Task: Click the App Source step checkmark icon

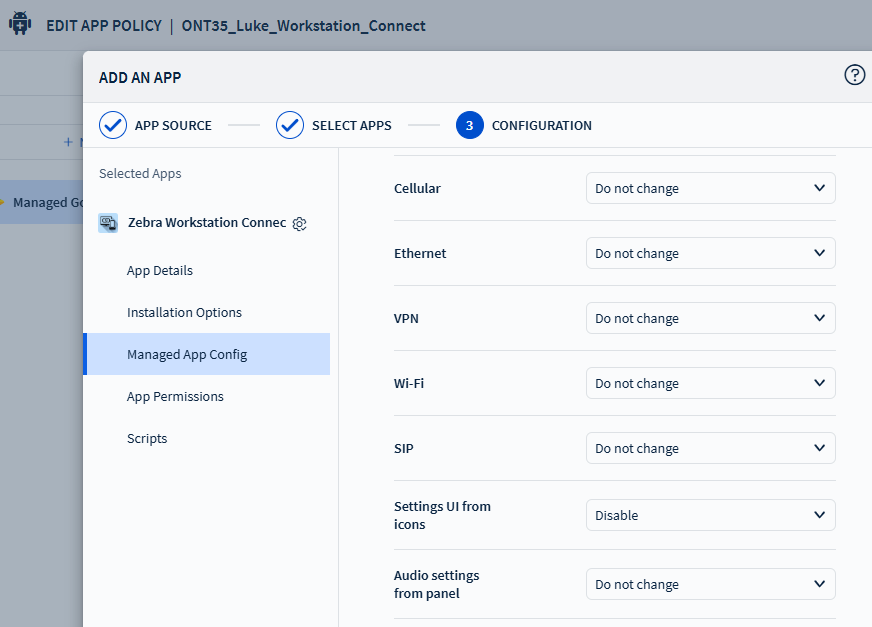Action: pyautogui.click(x=113, y=125)
